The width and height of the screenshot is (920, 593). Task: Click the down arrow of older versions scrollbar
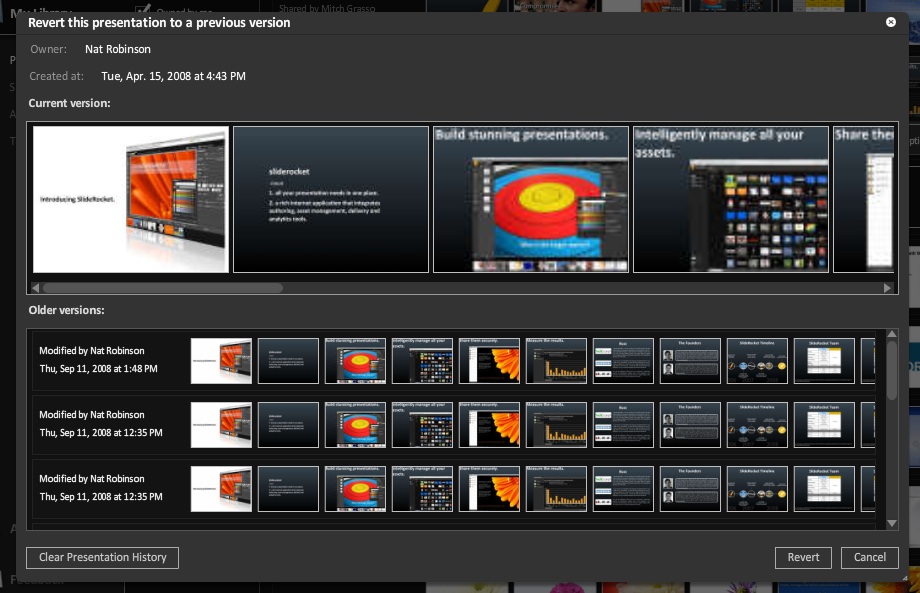click(x=892, y=523)
